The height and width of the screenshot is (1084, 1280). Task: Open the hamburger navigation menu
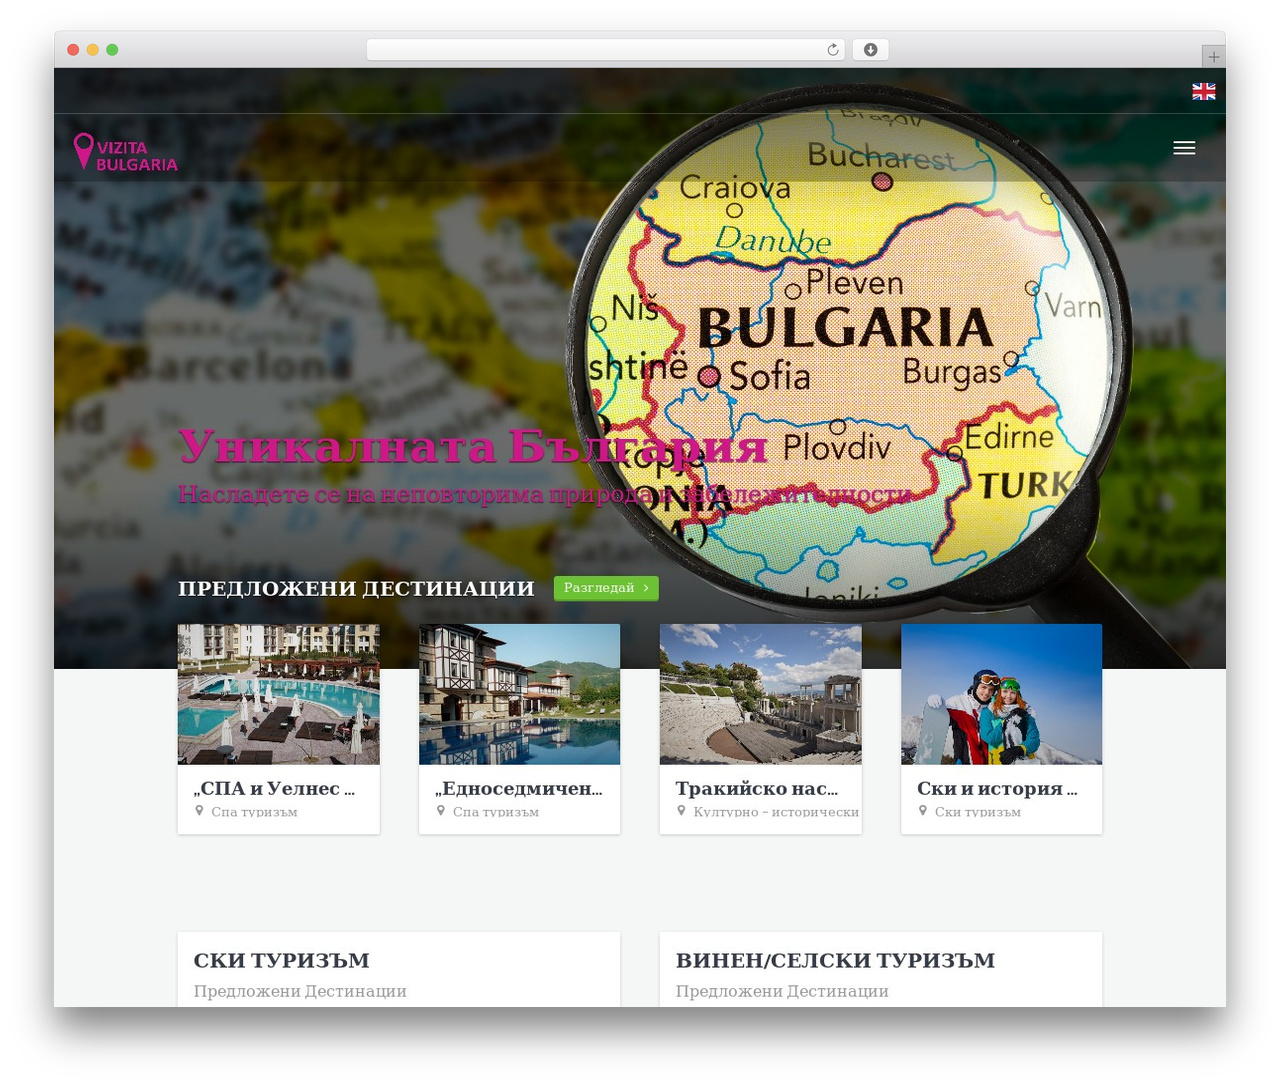[x=1184, y=148]
